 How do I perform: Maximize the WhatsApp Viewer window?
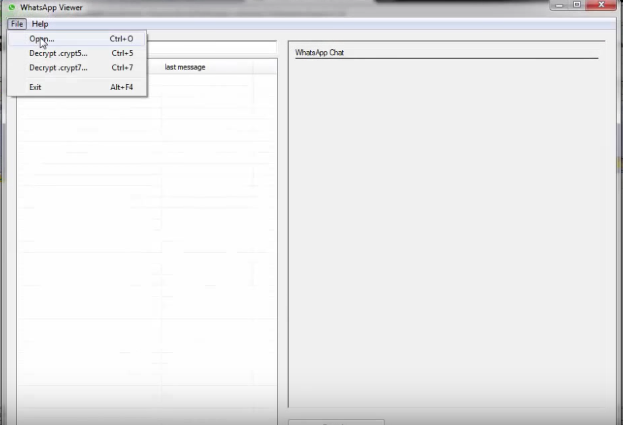[577, 6]
